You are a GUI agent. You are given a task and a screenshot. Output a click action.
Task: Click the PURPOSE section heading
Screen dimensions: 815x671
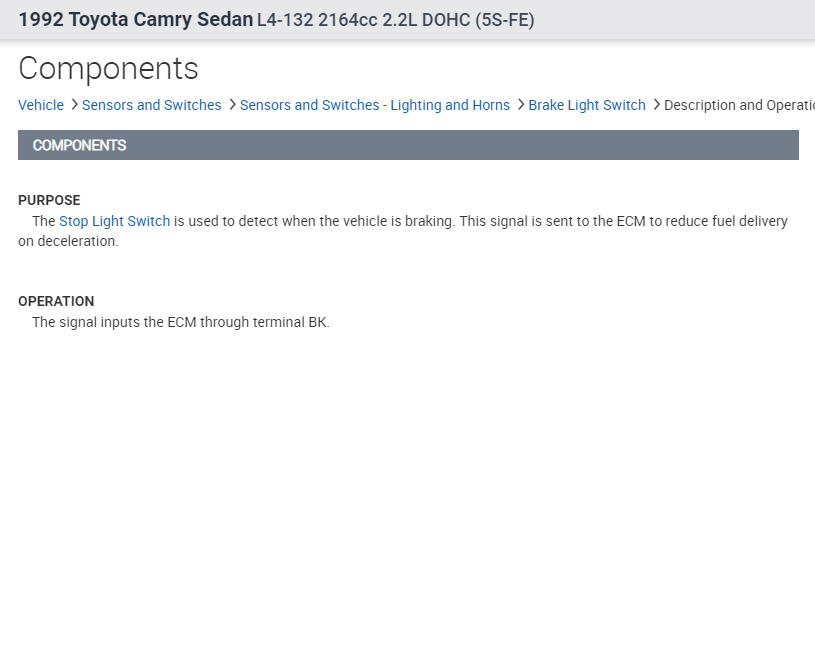[49, 200]
